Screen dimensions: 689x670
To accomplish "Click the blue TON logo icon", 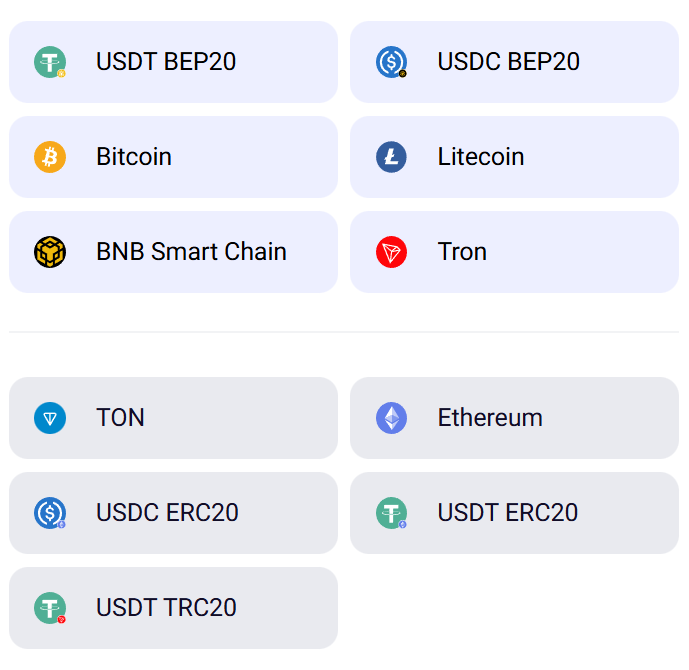I will click(x=50, y=418).
